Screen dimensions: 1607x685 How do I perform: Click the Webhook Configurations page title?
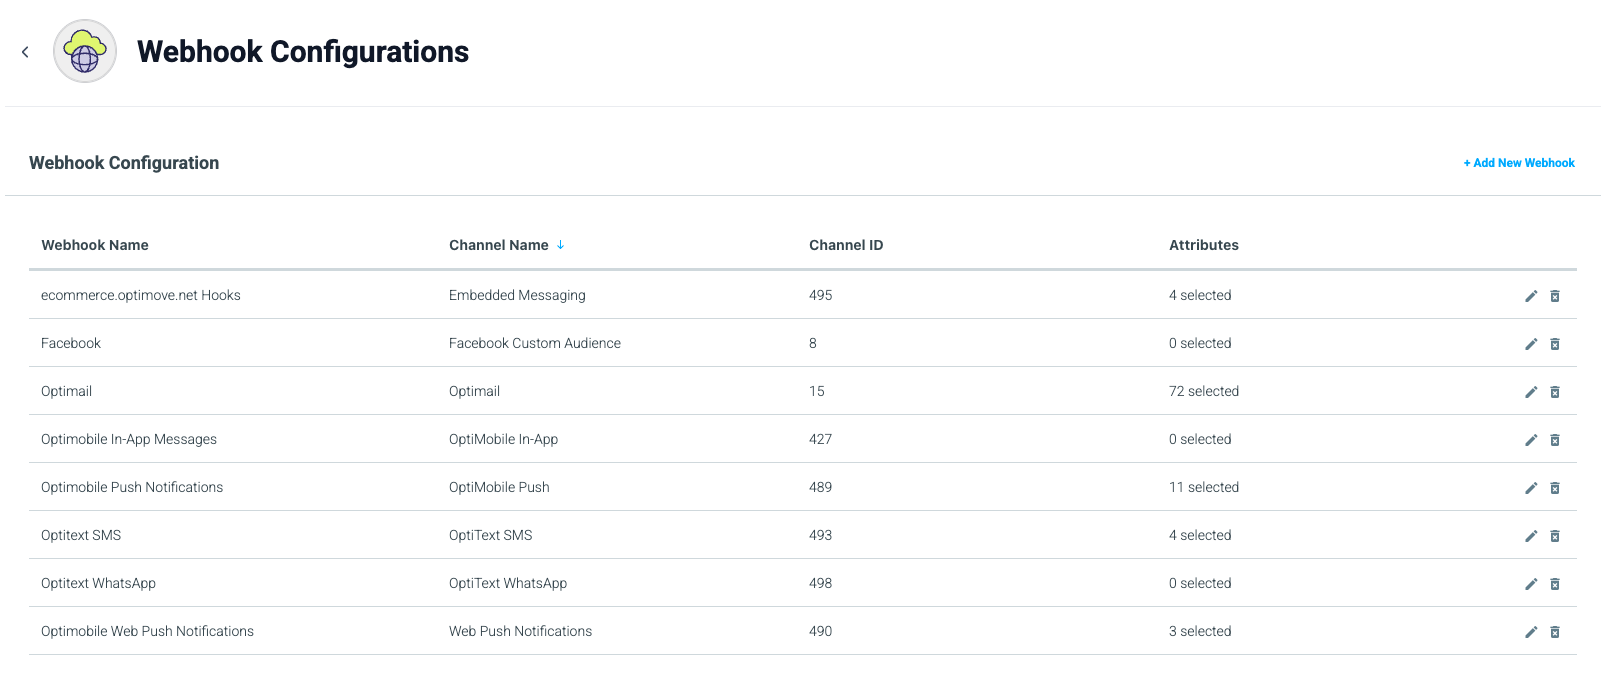coord(303,52)
